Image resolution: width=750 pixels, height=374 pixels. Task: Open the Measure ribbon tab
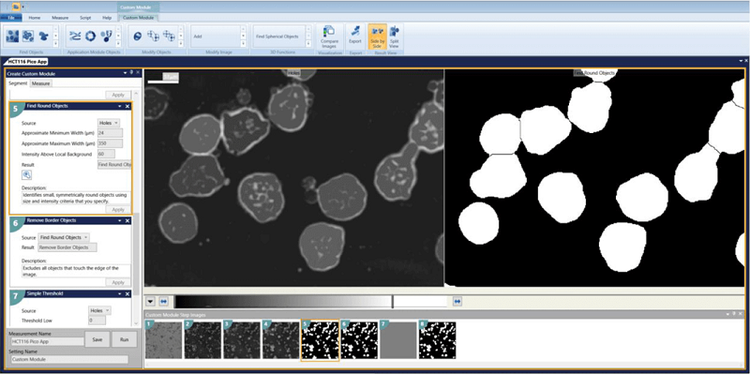click(60, 18)
